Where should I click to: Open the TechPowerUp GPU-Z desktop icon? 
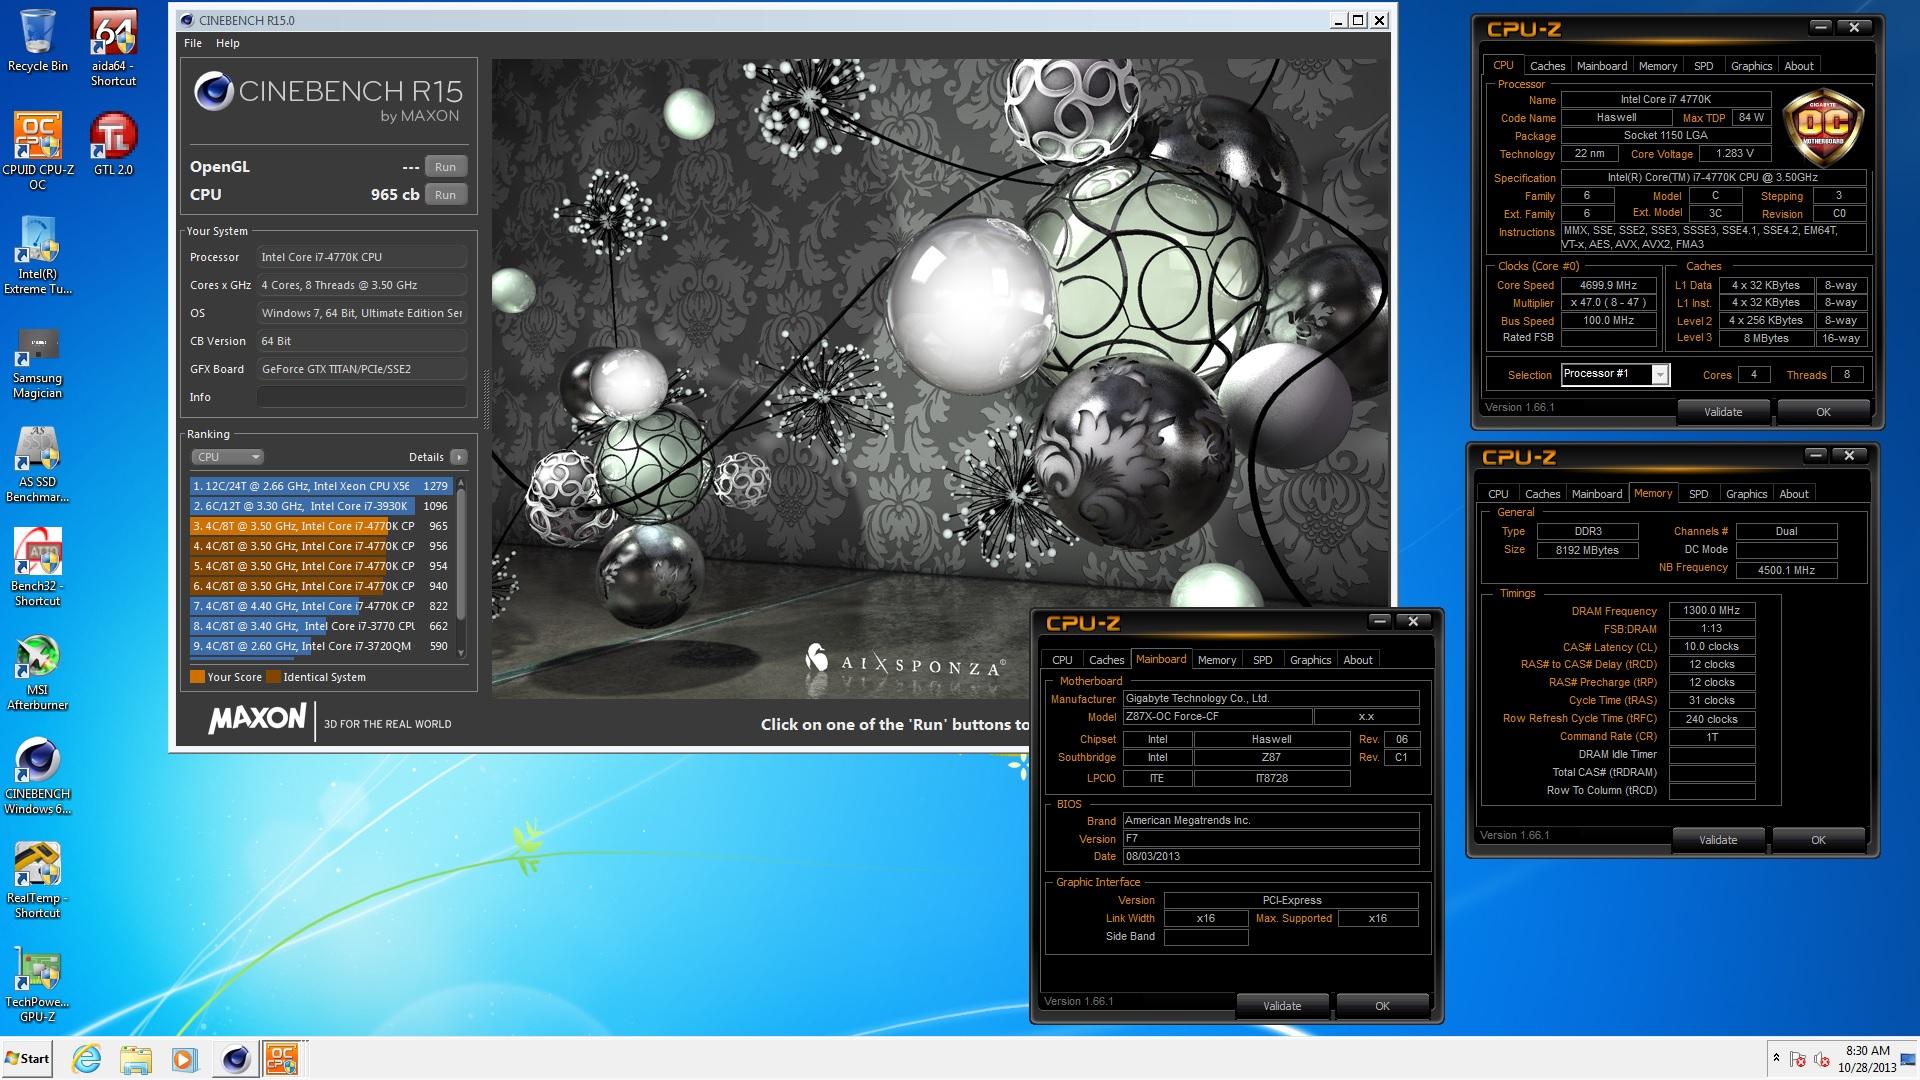click(37, 985)
